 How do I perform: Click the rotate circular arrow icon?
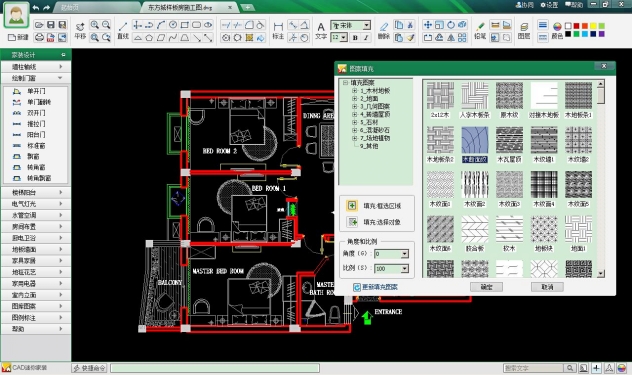coord(451,25)
